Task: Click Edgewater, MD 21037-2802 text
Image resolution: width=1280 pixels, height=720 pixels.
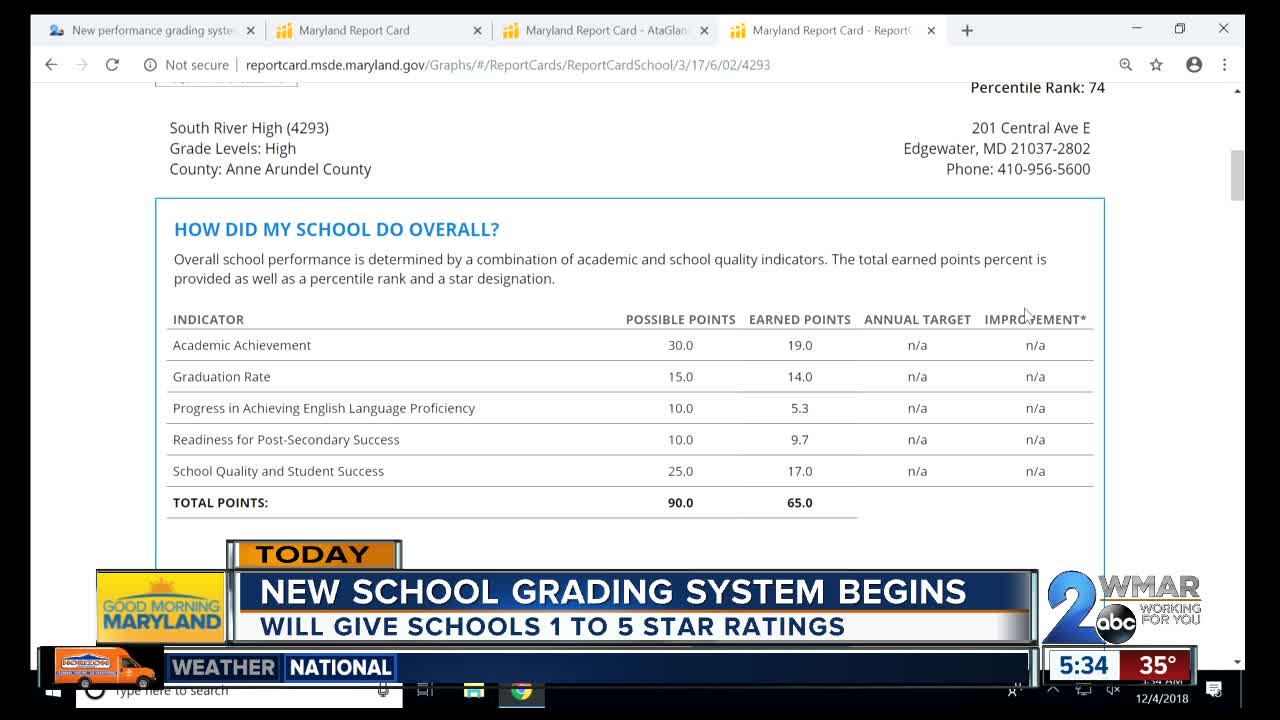Action: [997, 148]
